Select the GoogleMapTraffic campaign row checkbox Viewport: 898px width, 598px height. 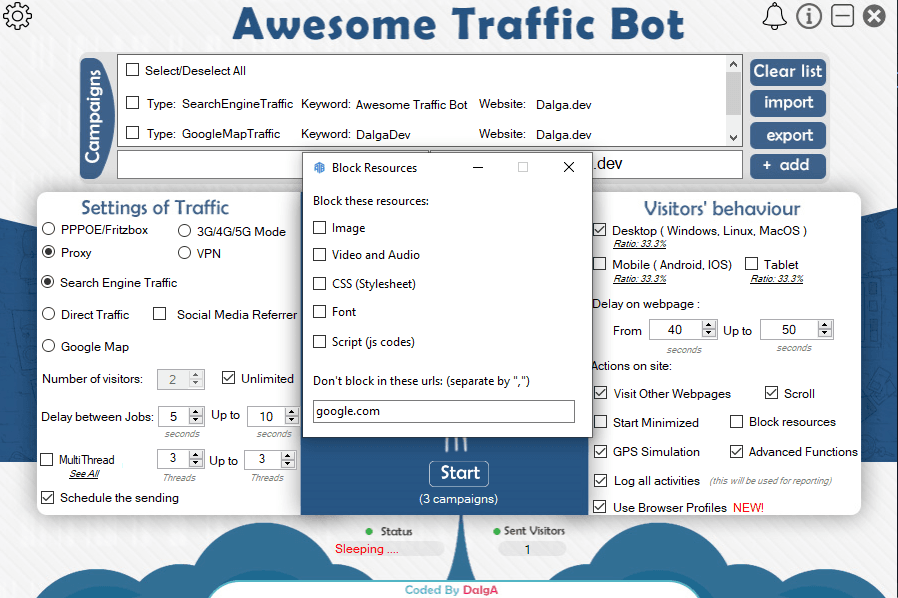132,132
